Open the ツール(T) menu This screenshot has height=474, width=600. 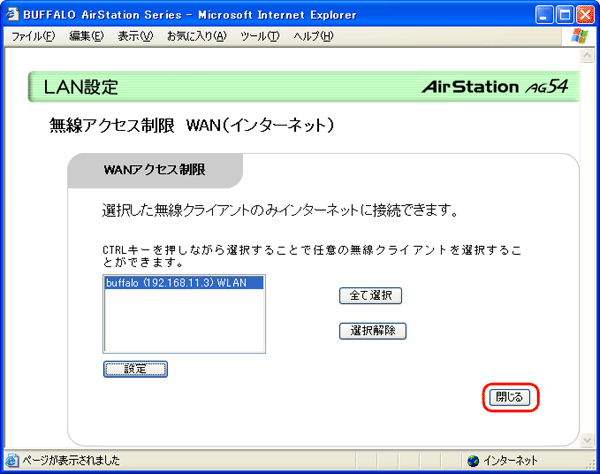[260, 36]
